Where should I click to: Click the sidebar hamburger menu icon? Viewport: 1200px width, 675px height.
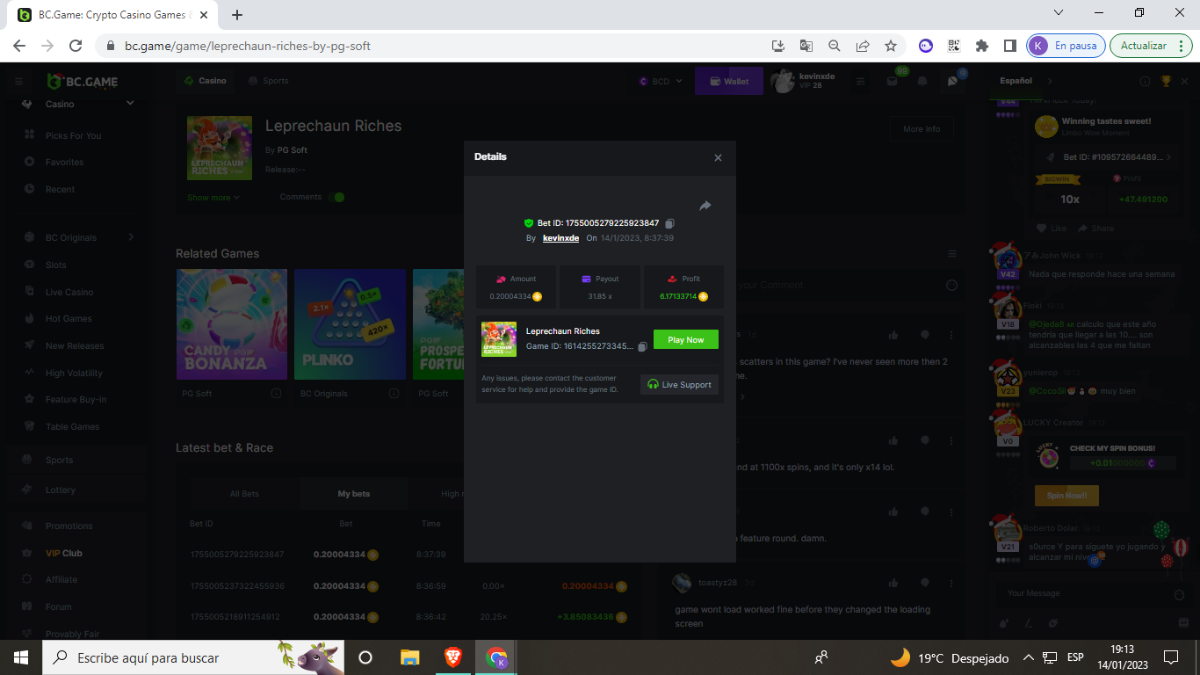point(19,81)
